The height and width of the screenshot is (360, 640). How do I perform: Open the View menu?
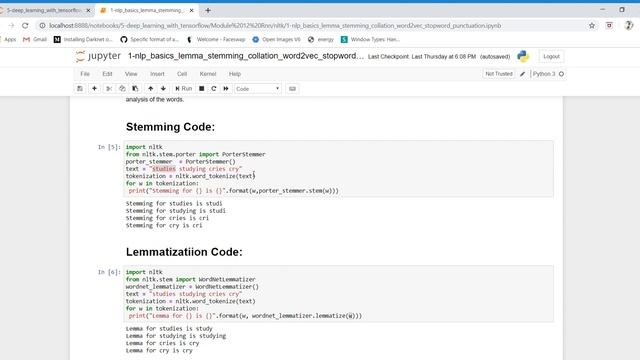tap(131, 74)
